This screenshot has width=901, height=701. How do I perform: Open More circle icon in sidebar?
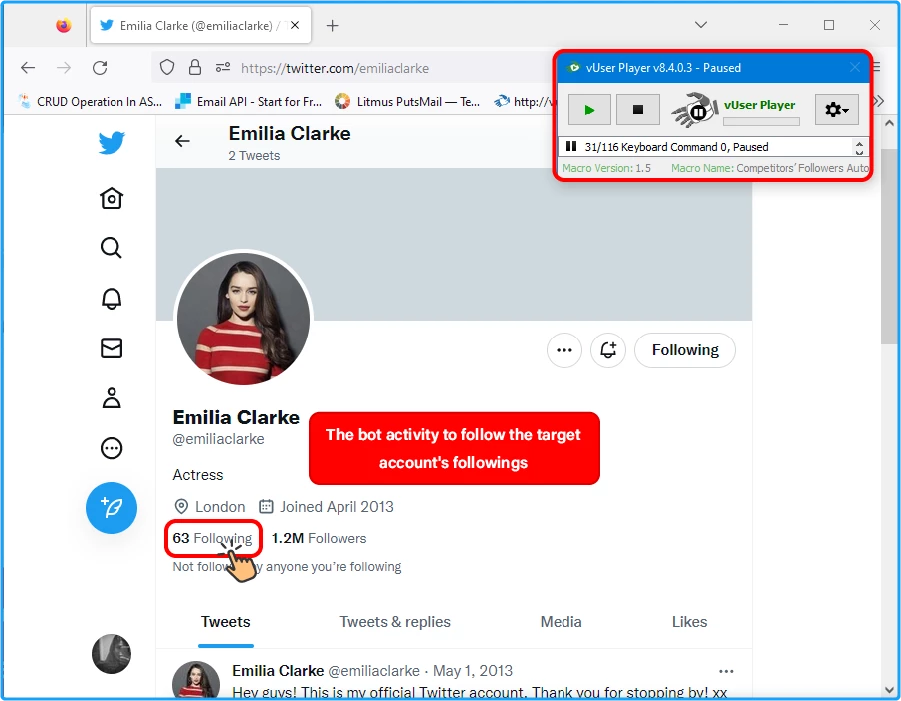(111, 448)
